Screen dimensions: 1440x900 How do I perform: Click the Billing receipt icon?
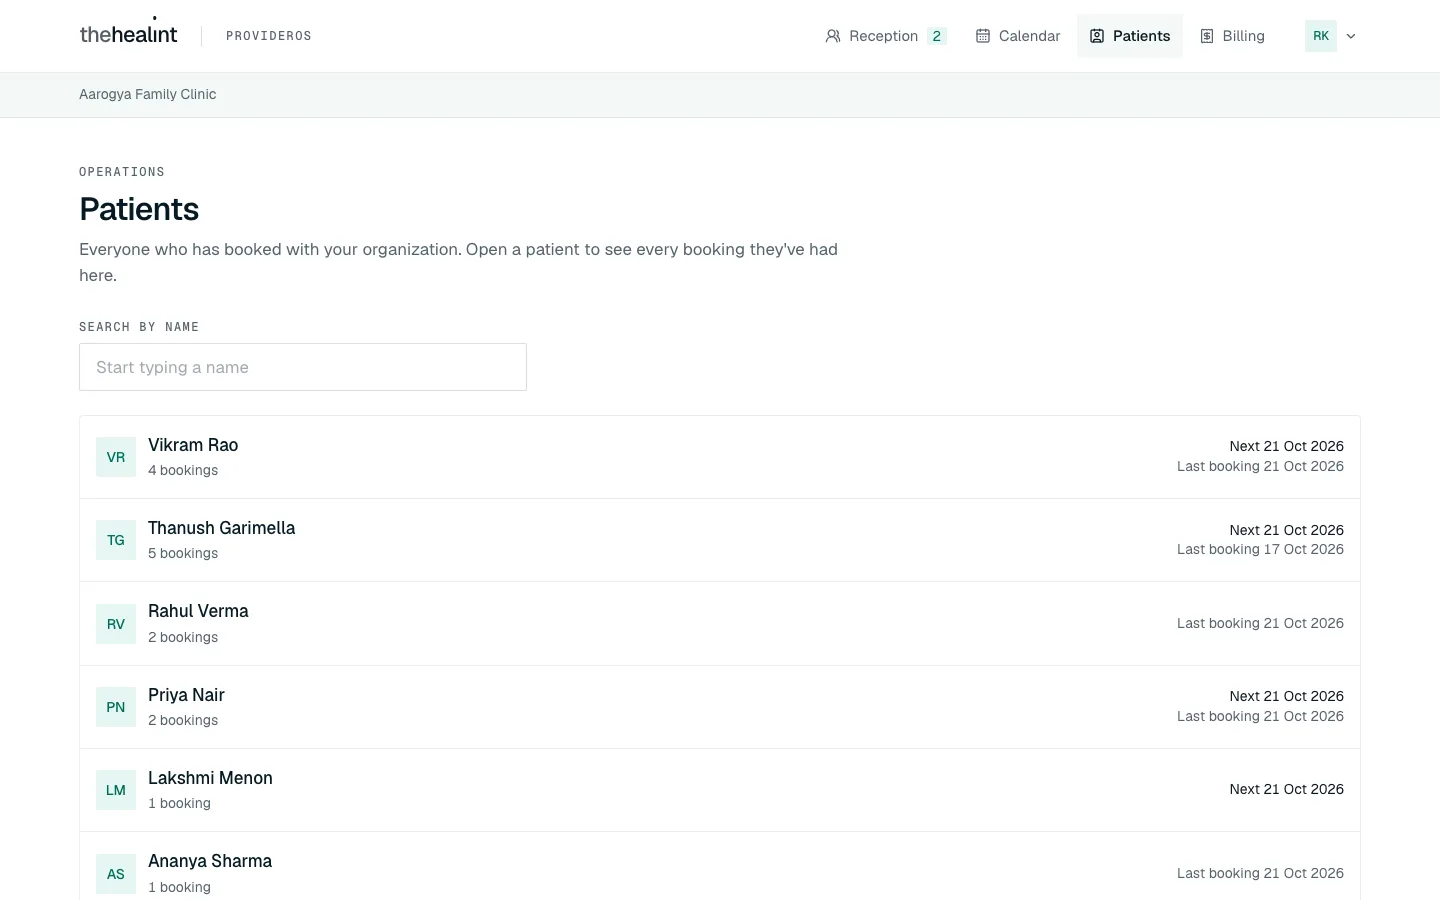coord(1207,36)
